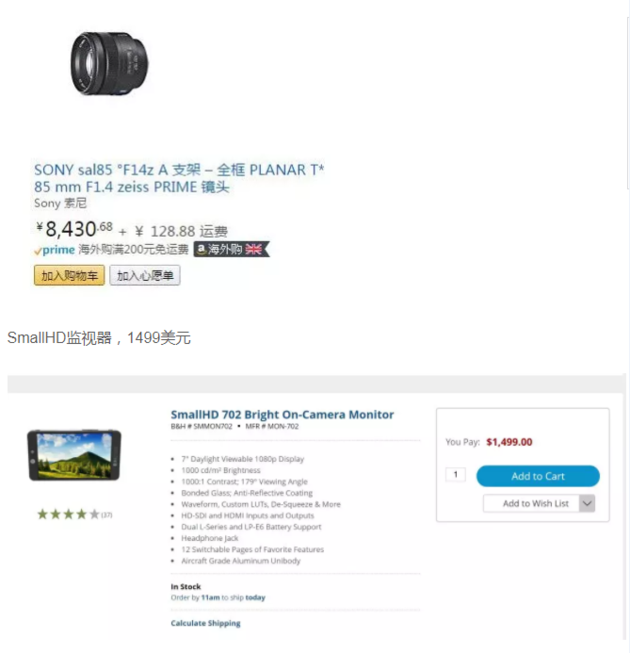Click the quantity input field showing 1
630x653 pixels.
456,475
